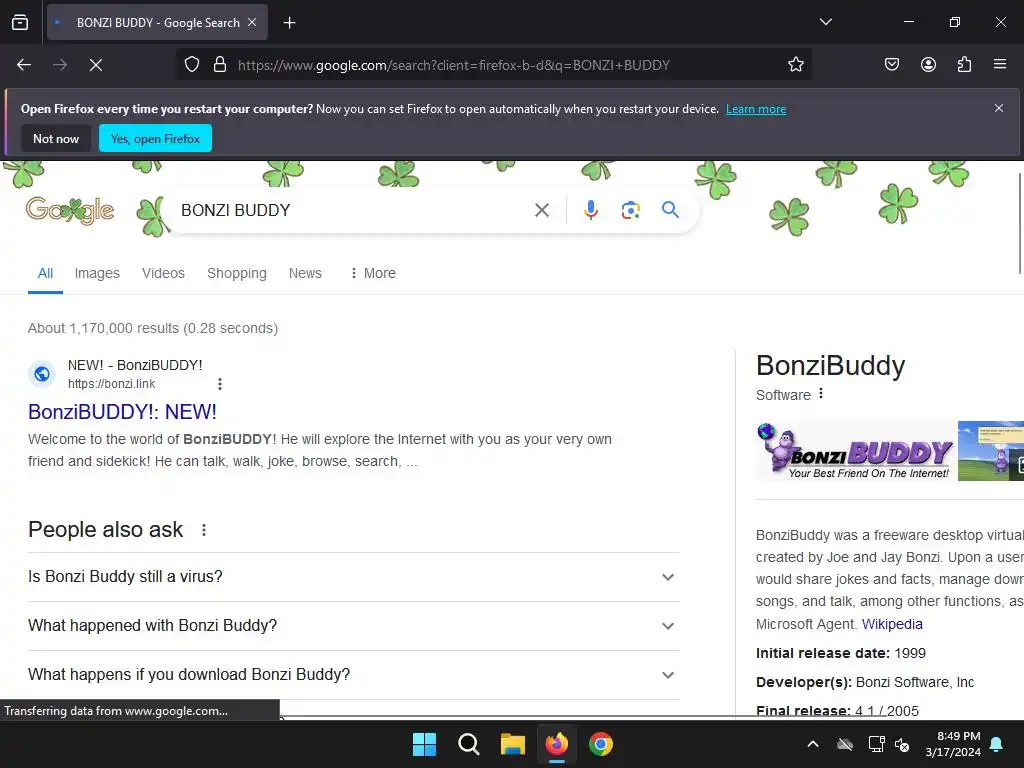Click Yes, open Firefox button

(x=155, y=138)
